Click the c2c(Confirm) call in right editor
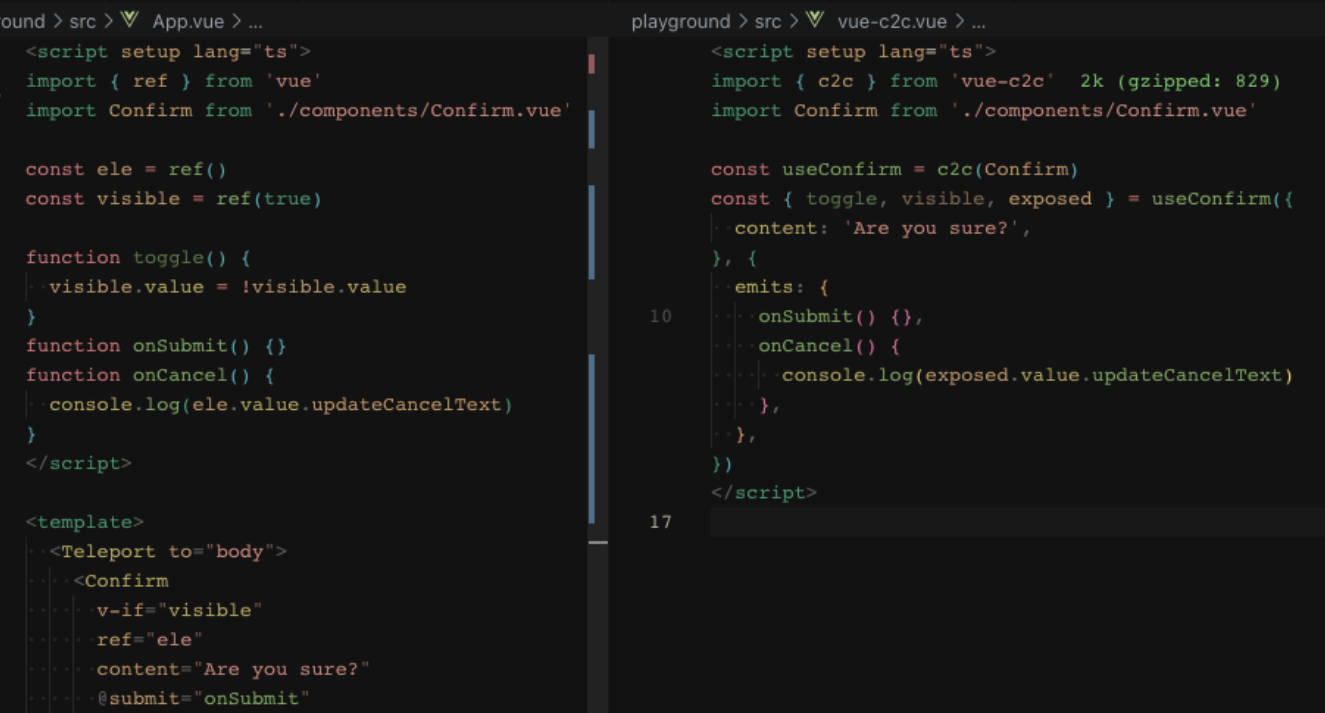Viewport: 1325px width, 713px height. [x=1007, y=170]
